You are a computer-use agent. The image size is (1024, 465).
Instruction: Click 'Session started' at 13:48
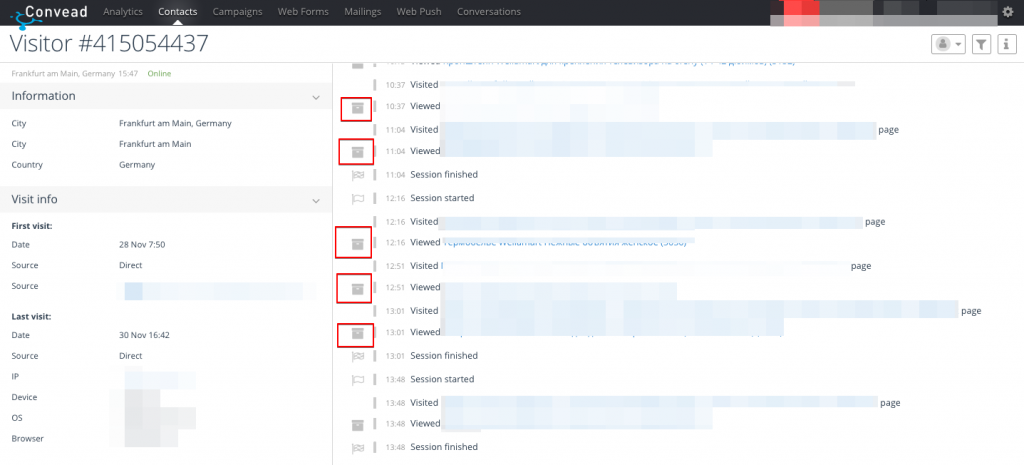[x=442, y=379]
